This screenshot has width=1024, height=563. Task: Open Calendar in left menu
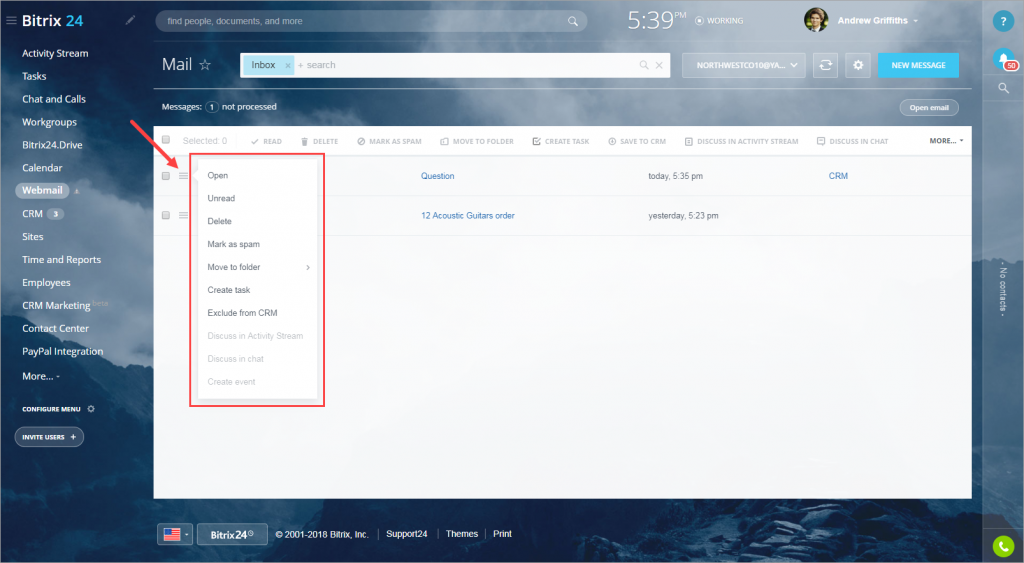click(x=42, y=168)
